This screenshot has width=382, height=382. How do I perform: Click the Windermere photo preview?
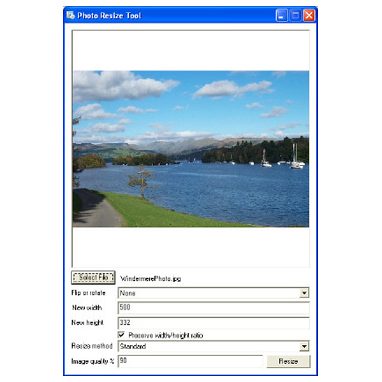click(x=191, y=149)
